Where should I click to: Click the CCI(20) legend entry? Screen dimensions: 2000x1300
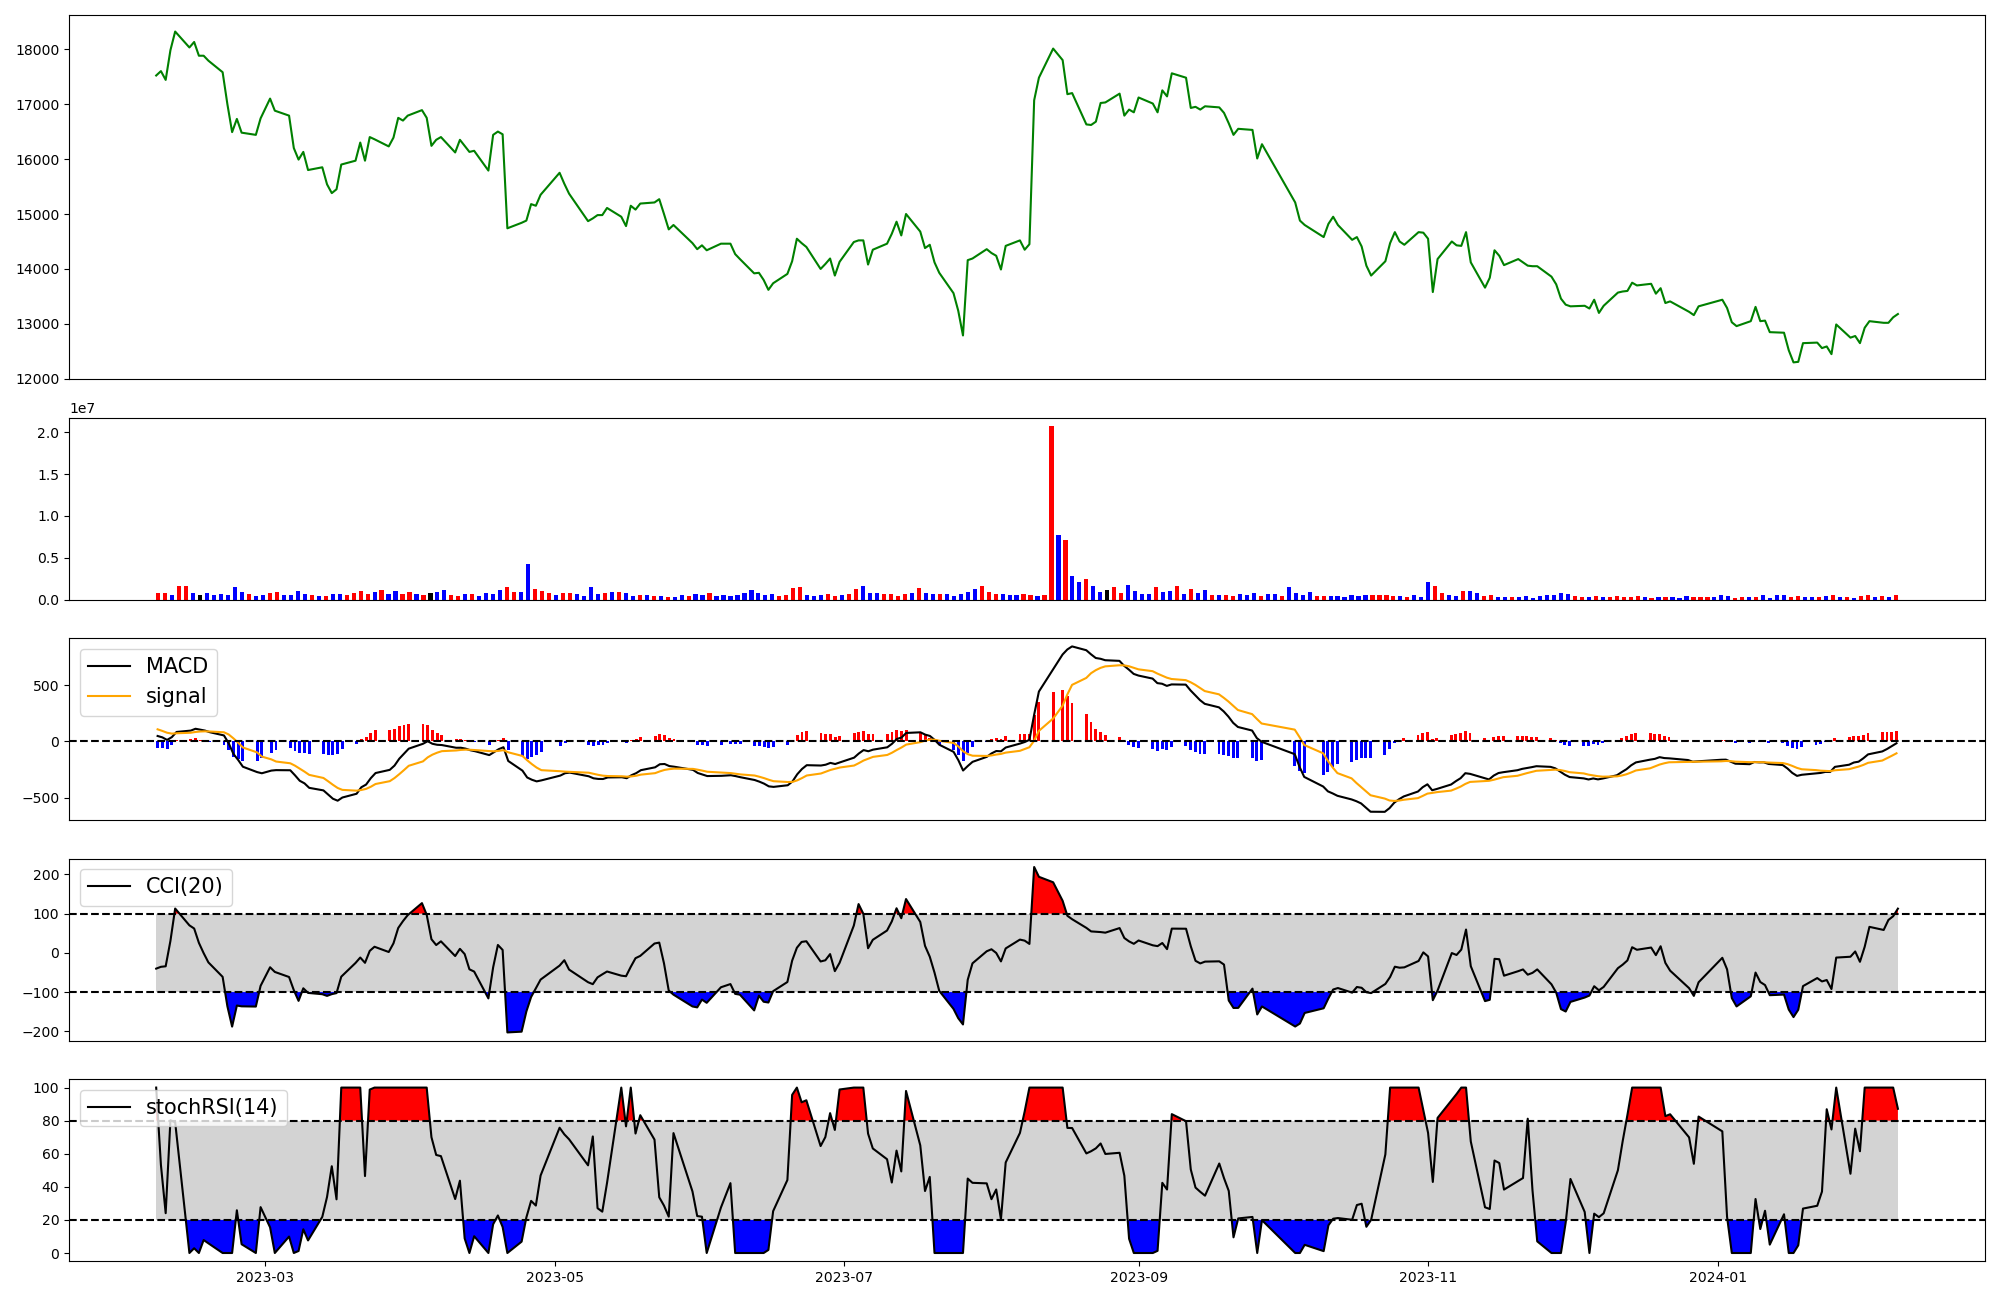click(184, 887)
